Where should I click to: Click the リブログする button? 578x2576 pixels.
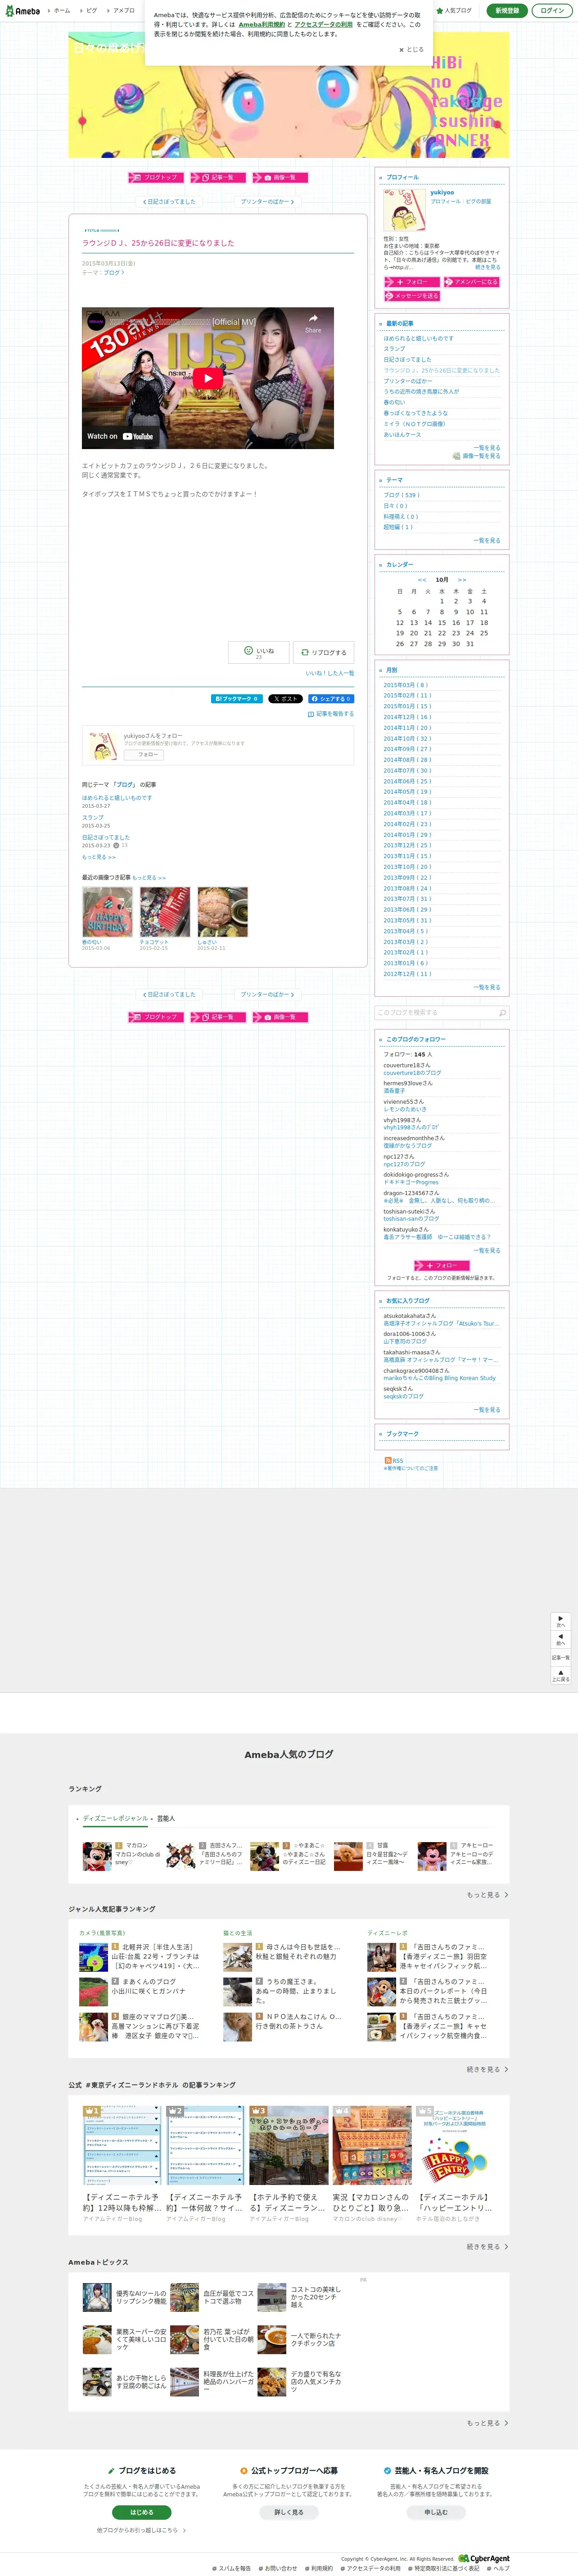[323, 652]
